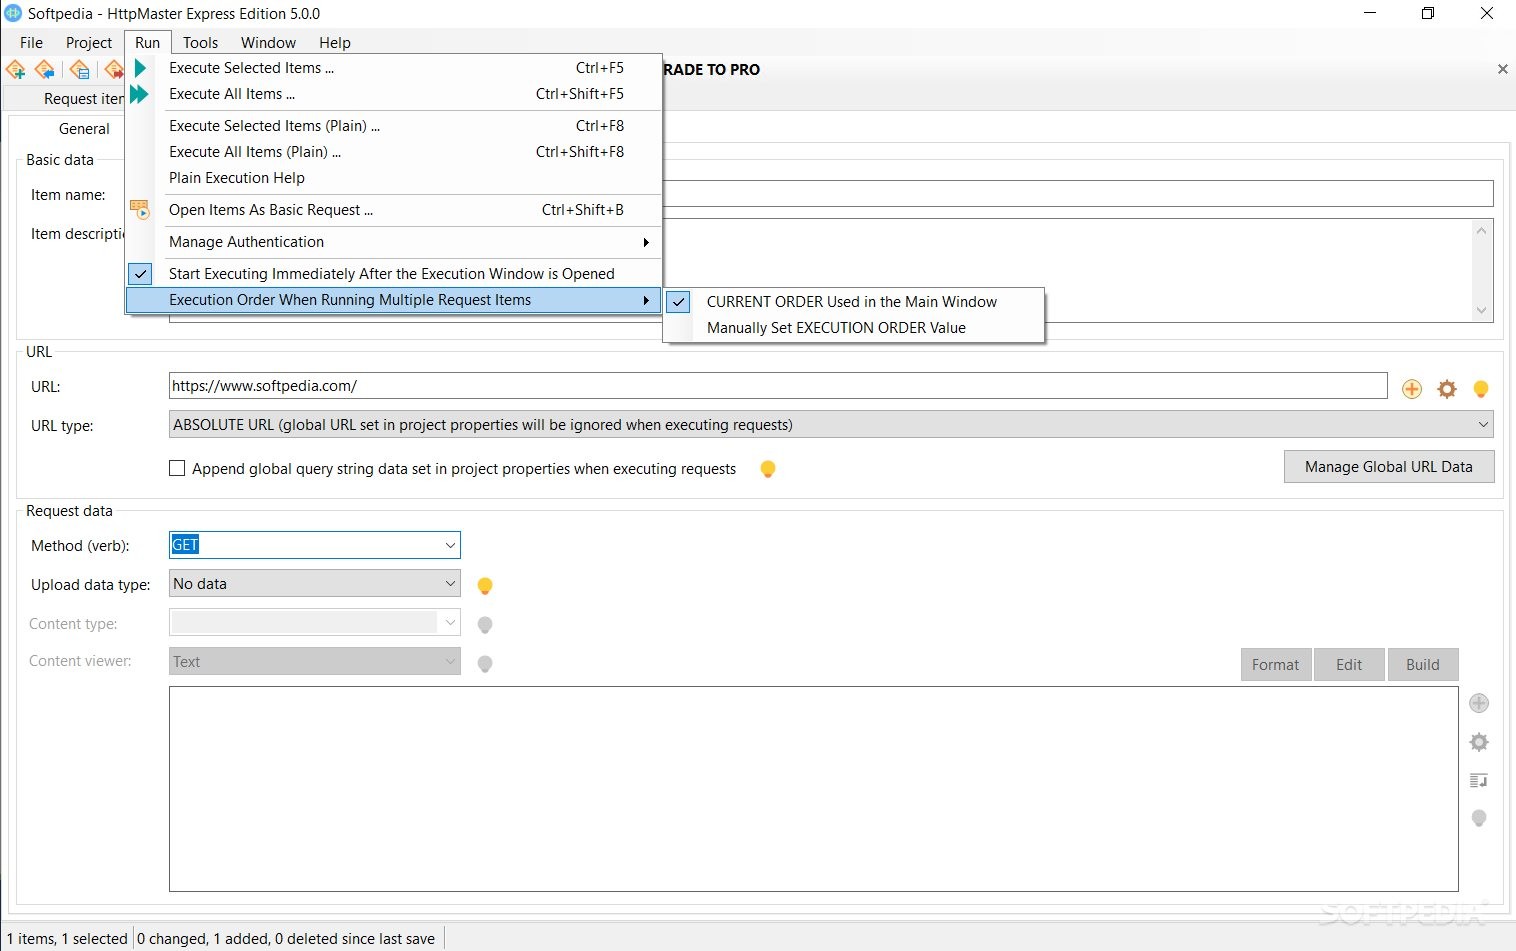Click description box scroll up arrow
The height and width of the screenshot is (951, 1516).
coord(1482,231)
